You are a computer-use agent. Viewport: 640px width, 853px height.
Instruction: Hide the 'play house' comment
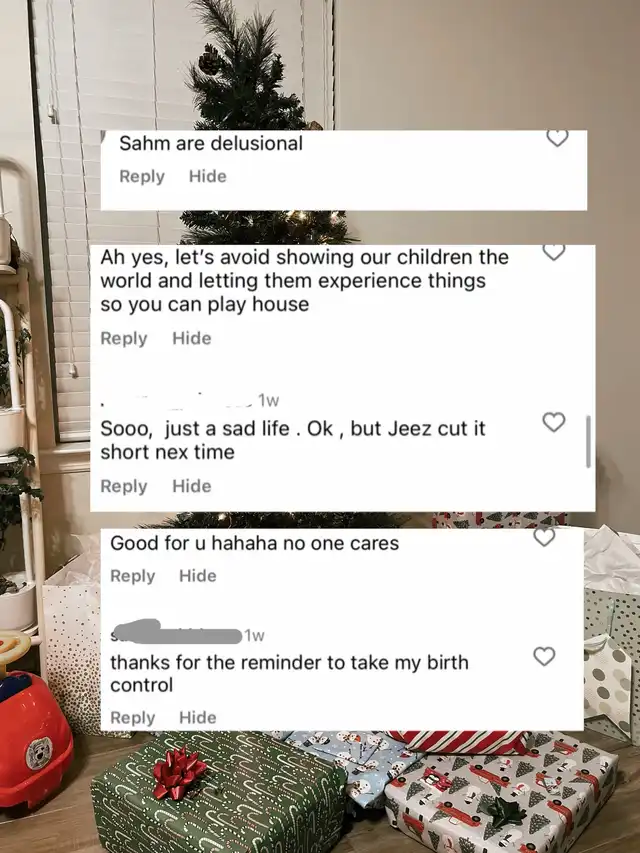coord(192,338)
